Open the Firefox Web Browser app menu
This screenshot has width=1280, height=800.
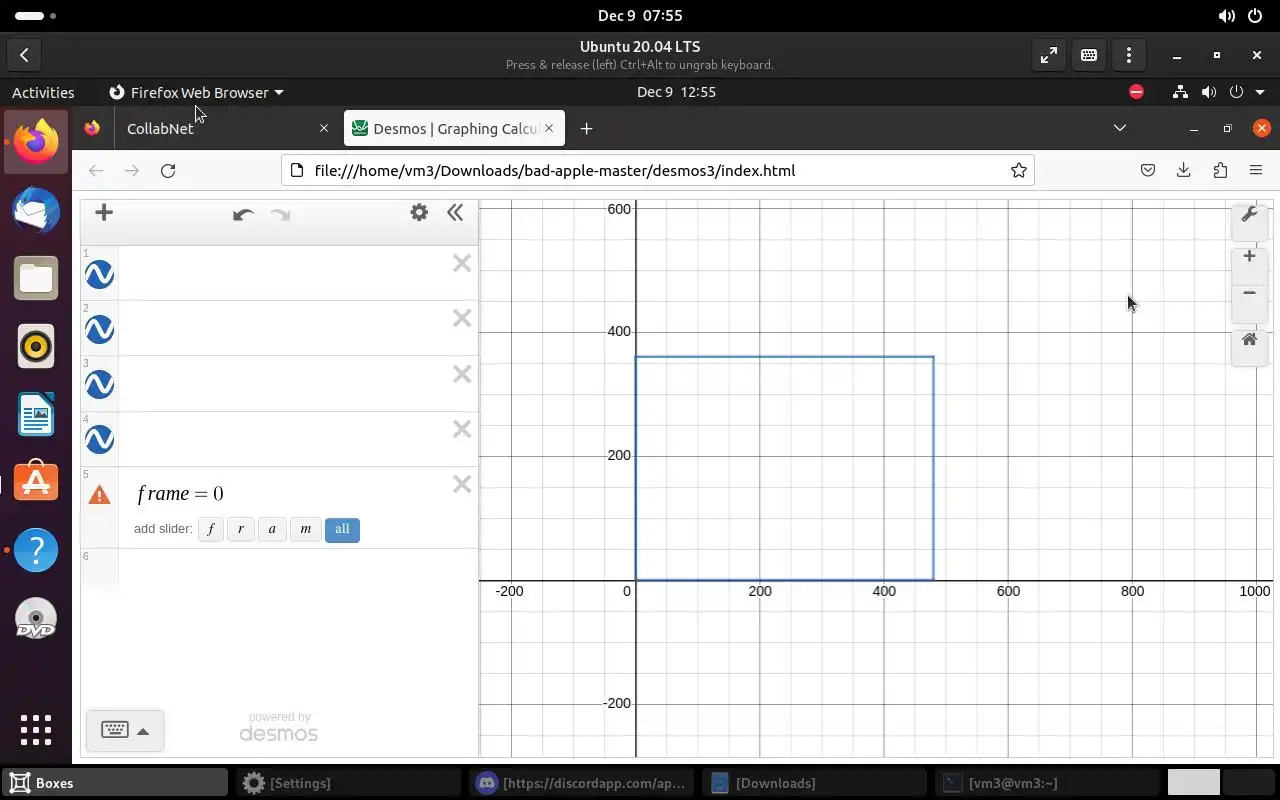pos(196,92)
